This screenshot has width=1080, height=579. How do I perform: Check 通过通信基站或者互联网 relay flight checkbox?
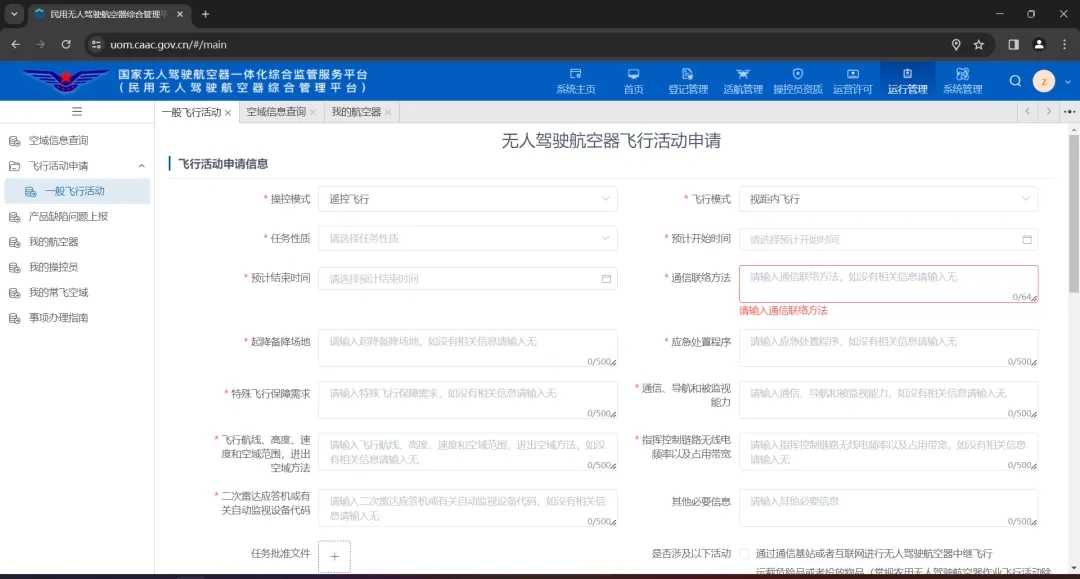click(x=743, y=553)
